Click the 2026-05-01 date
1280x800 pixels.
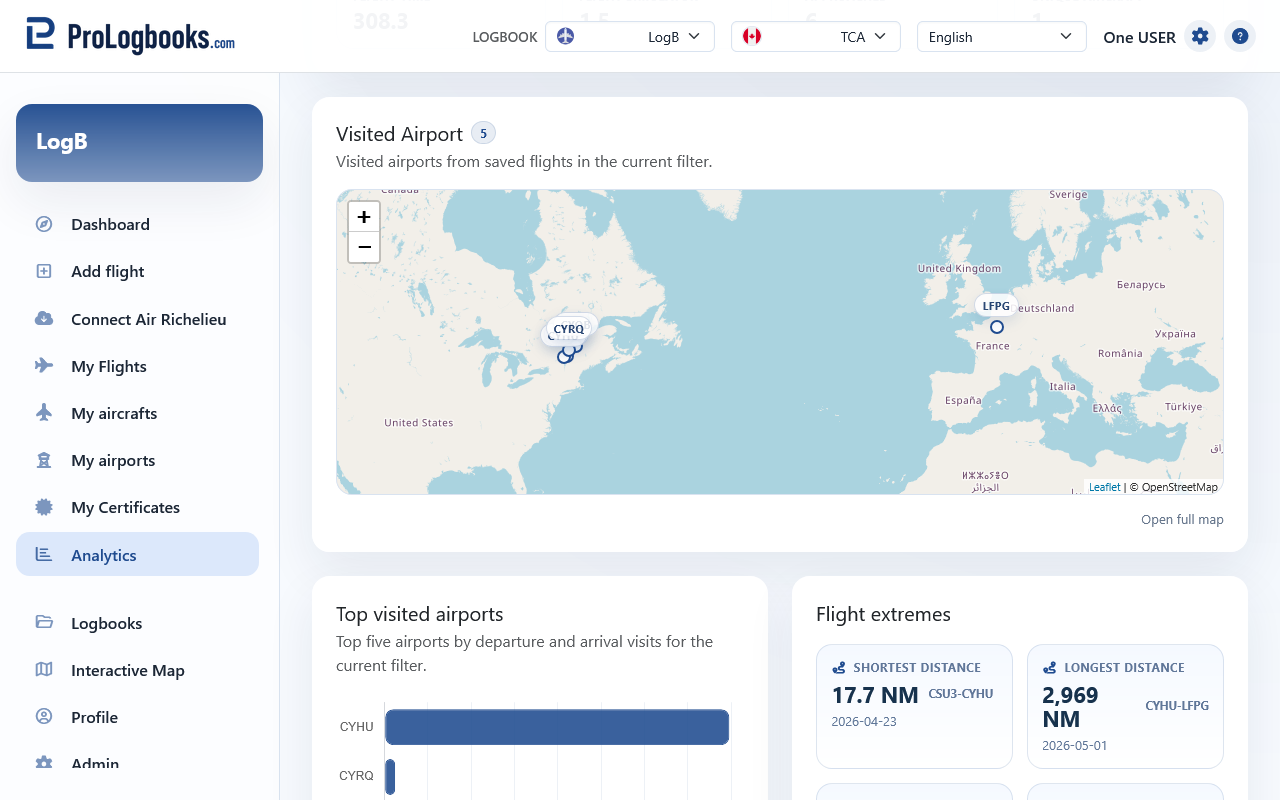[x=1075, y=746]
